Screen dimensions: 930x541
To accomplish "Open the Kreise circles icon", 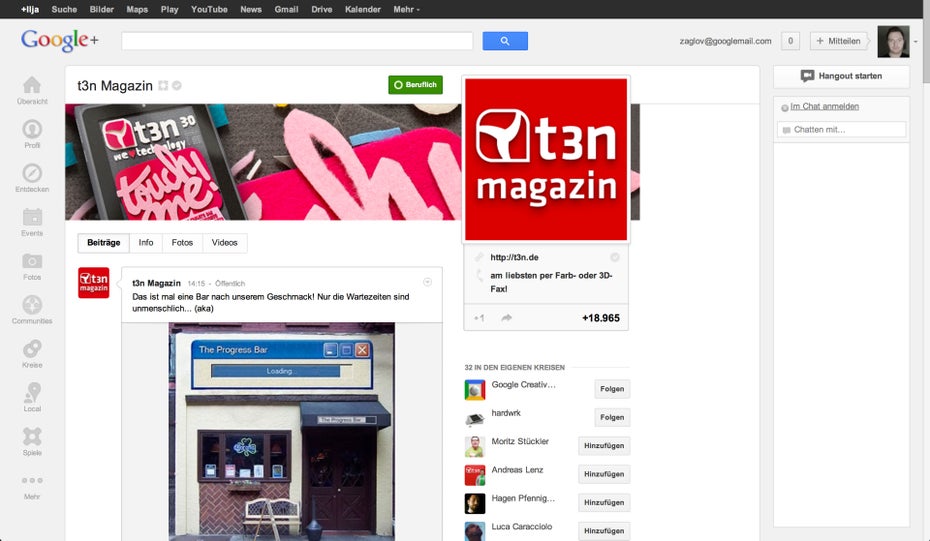I will [x=32, y=348].
